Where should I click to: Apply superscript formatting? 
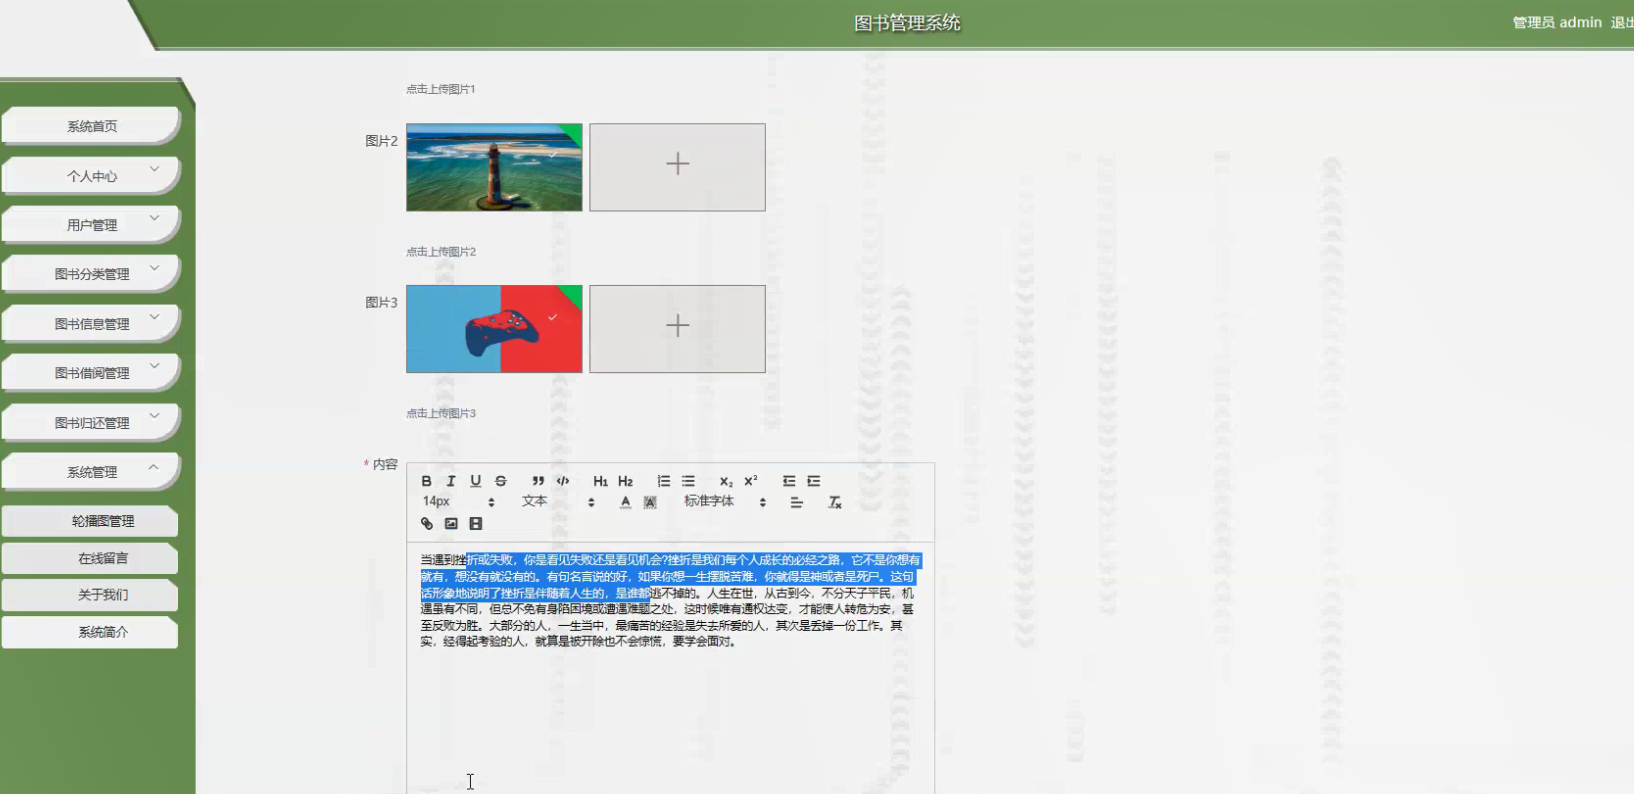751,481
